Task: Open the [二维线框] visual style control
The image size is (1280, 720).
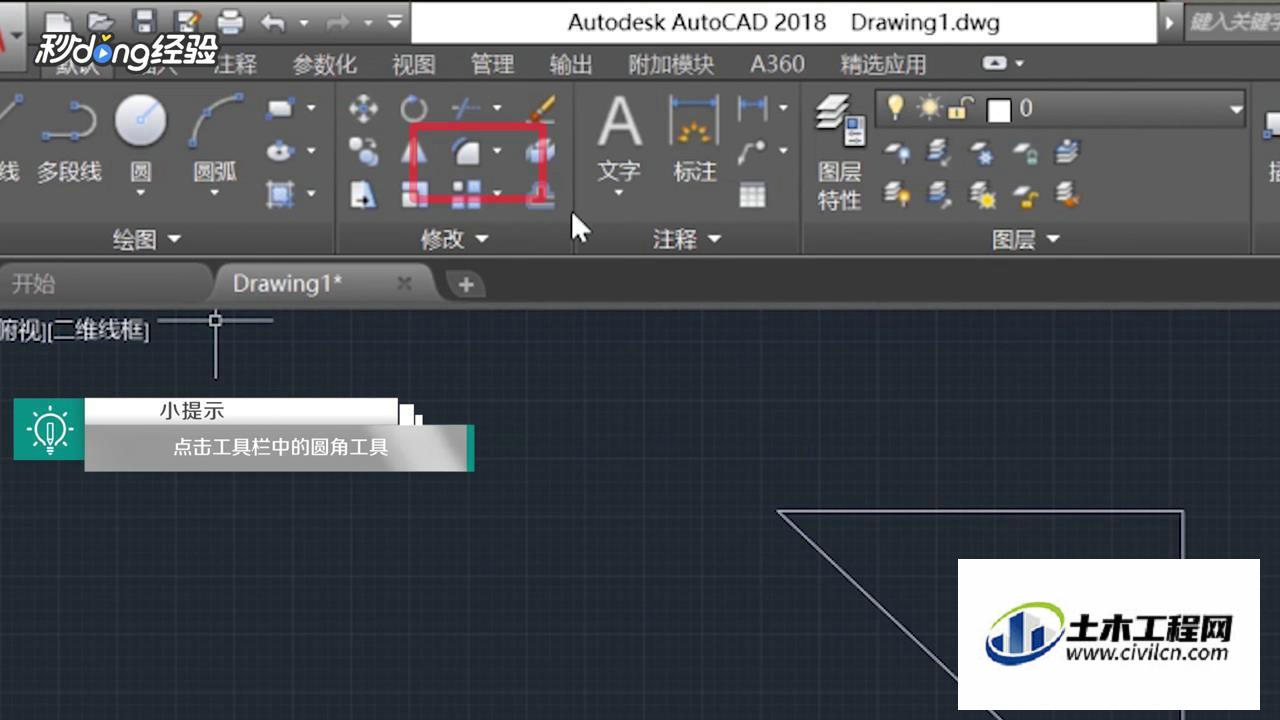Action: pyautogui.click(x=100, y=331)
